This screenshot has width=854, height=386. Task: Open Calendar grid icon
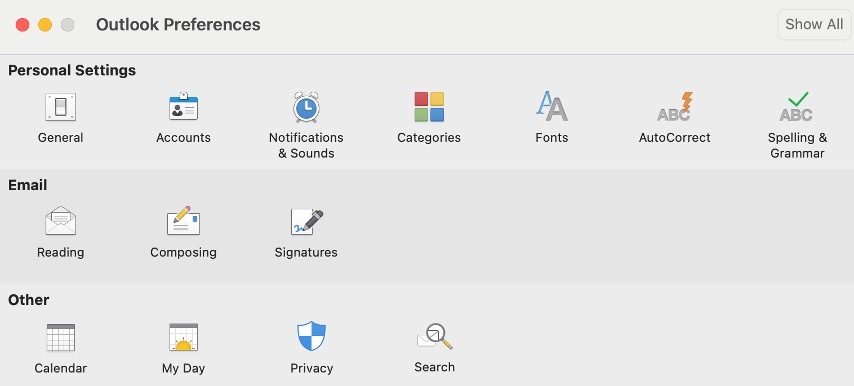click(60, 337)
